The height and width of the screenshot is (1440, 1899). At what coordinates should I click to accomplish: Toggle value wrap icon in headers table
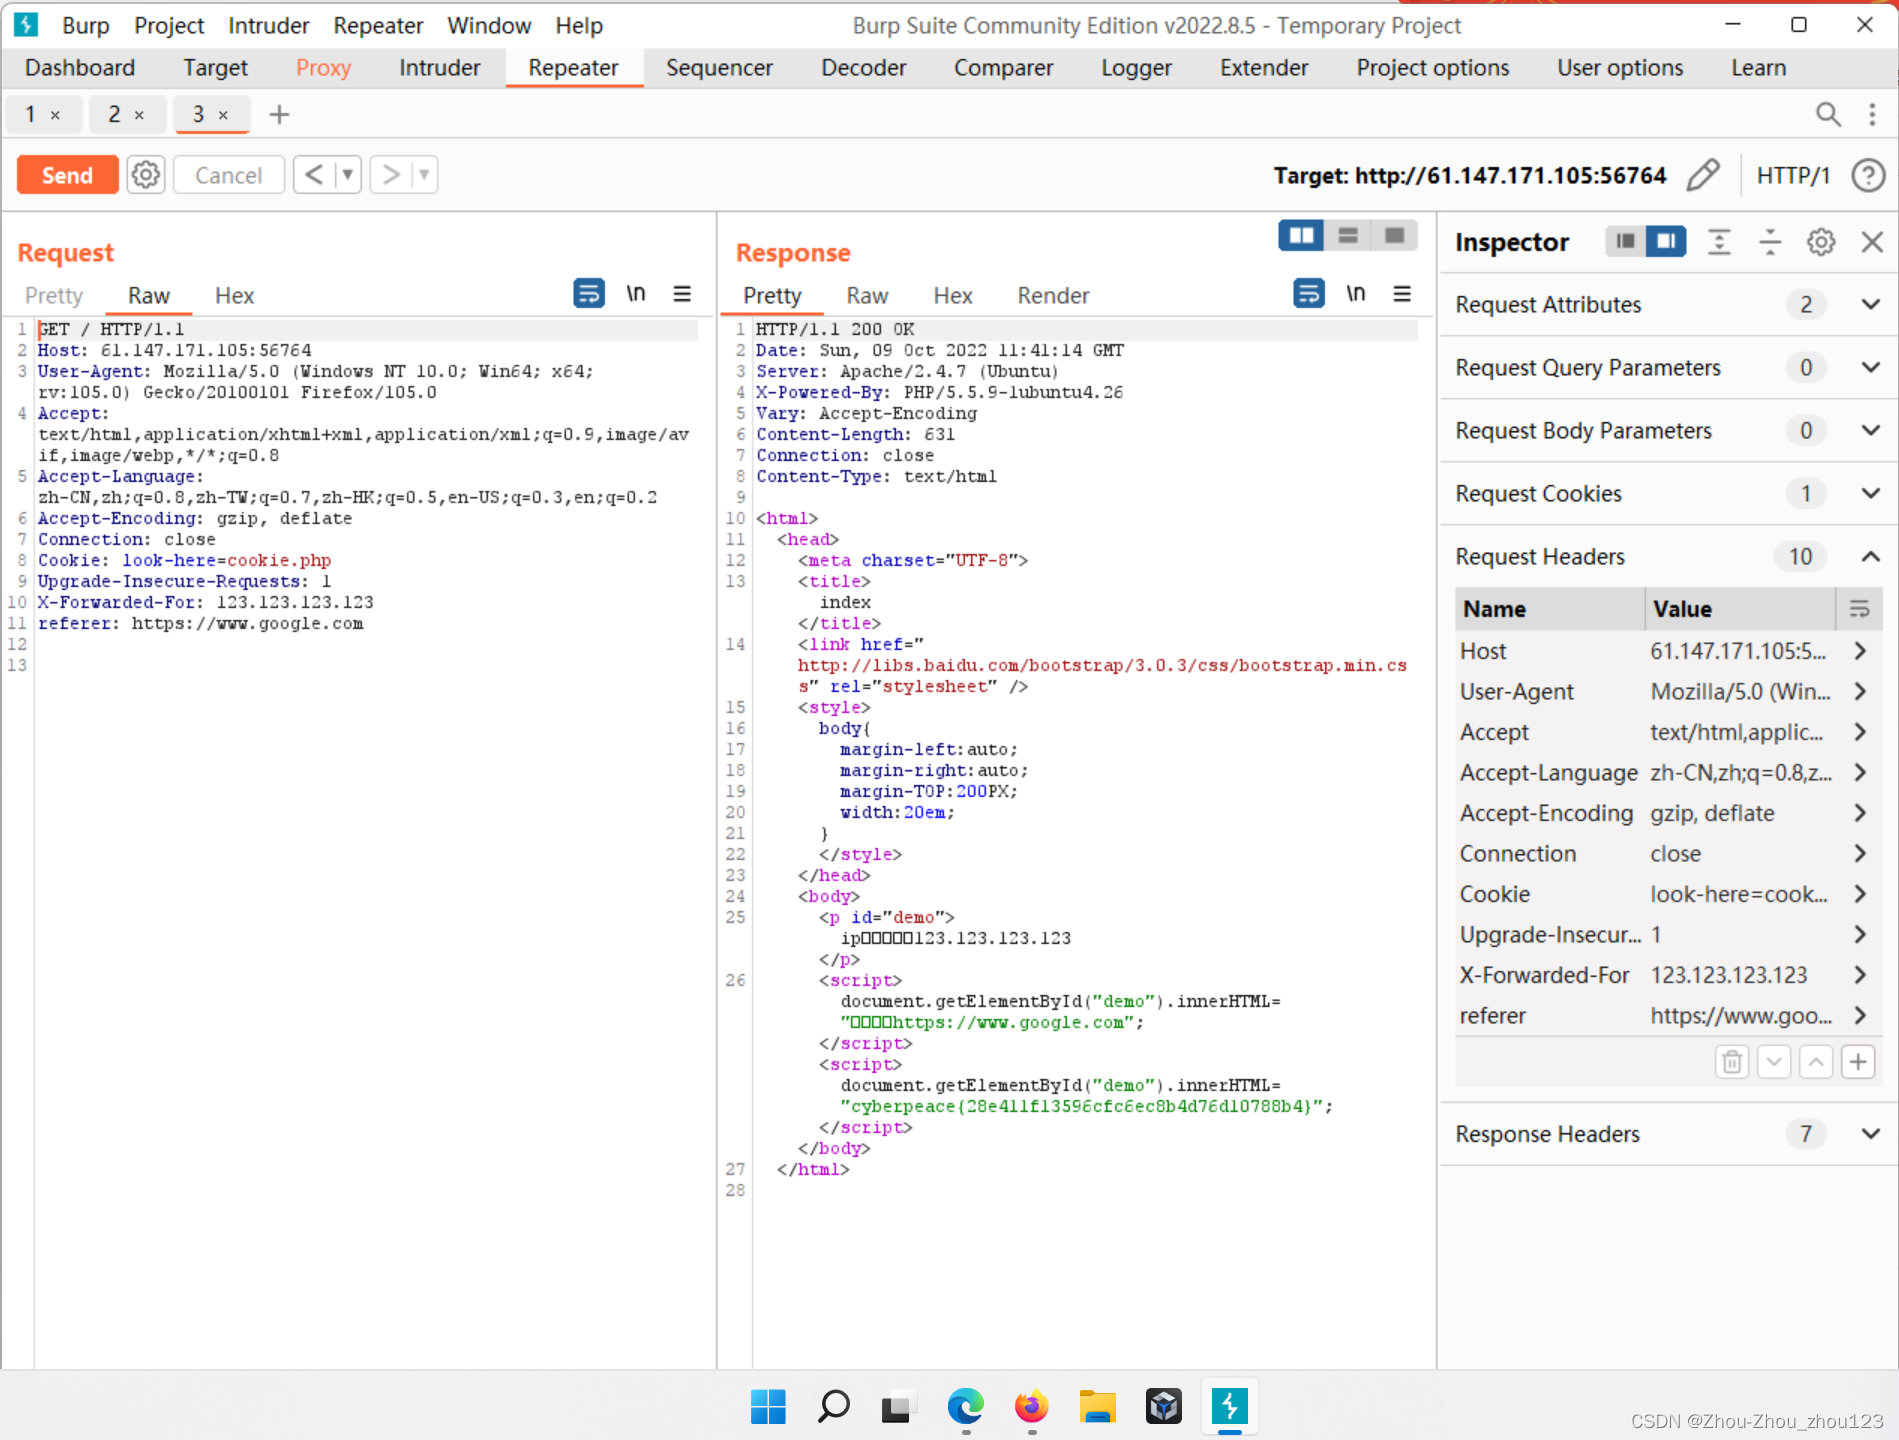(x=1859, y=608)
